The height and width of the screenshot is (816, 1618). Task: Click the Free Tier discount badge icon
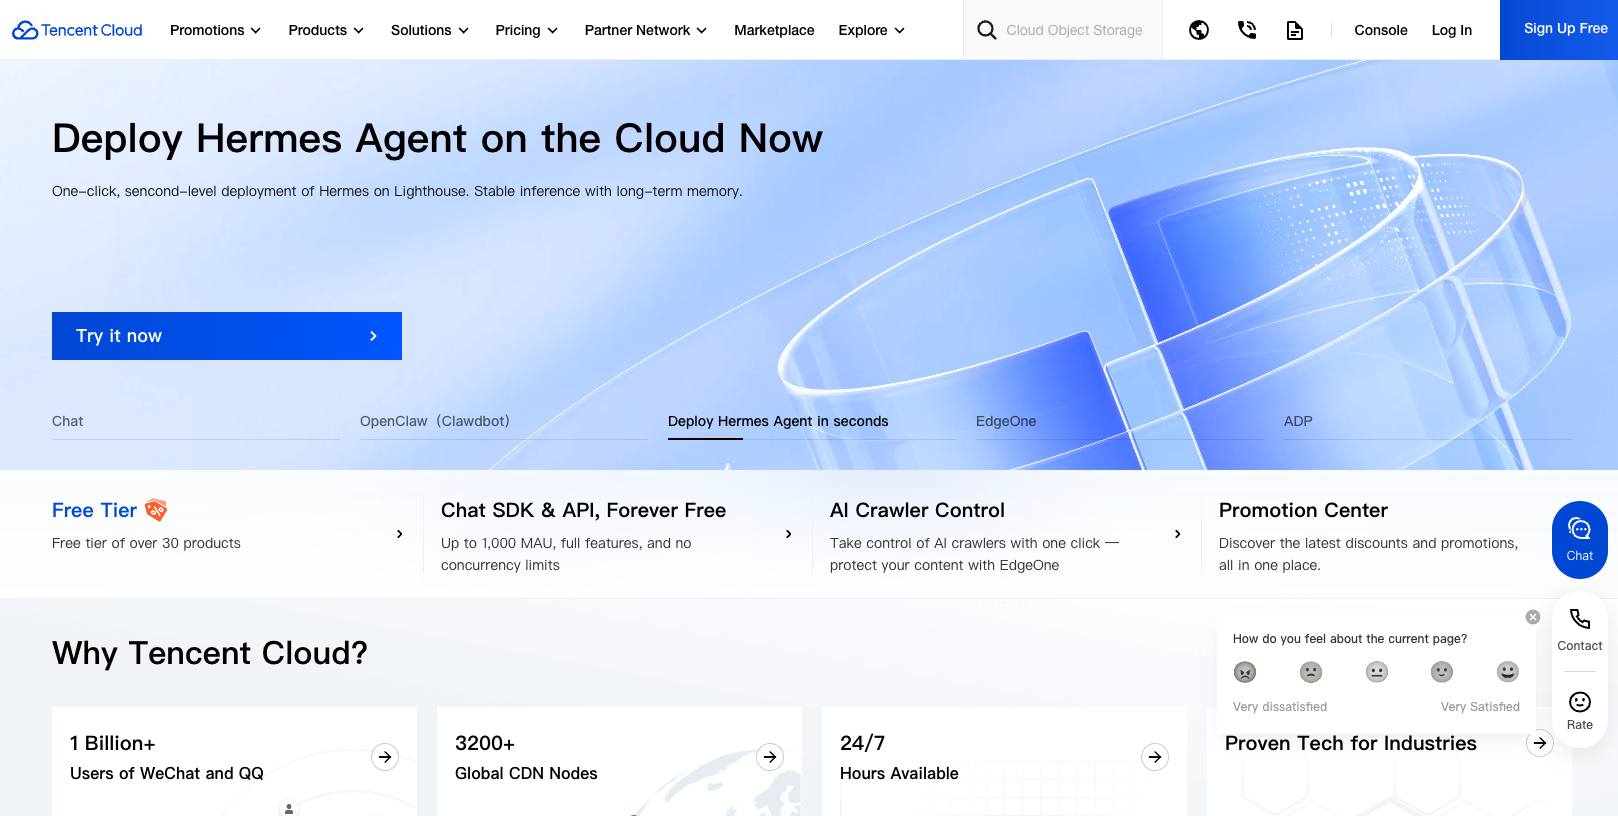point(156,510)
